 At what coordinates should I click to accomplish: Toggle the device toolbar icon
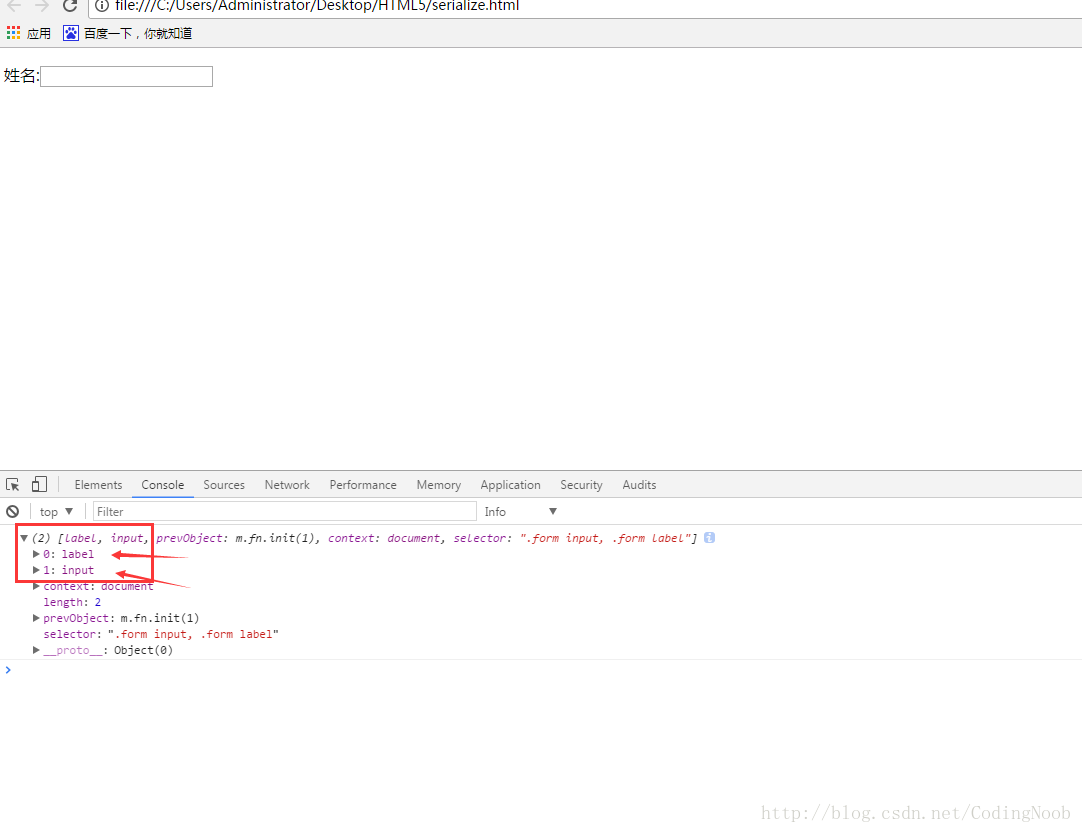(x=39, y=484)
